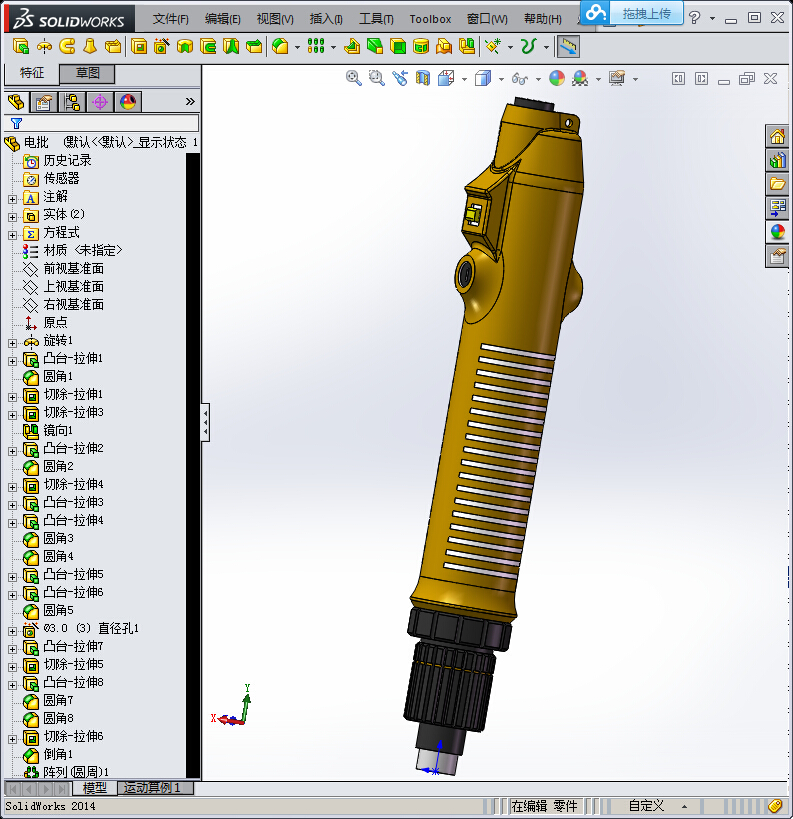
Task: Click the Previous View icon
Action: point(400,78)
